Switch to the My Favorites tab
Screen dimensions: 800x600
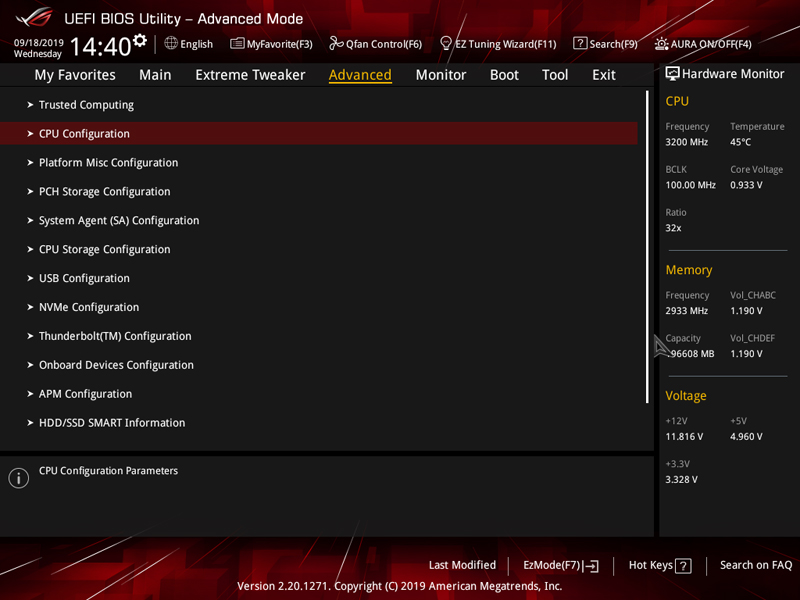(x=75, y=75)
